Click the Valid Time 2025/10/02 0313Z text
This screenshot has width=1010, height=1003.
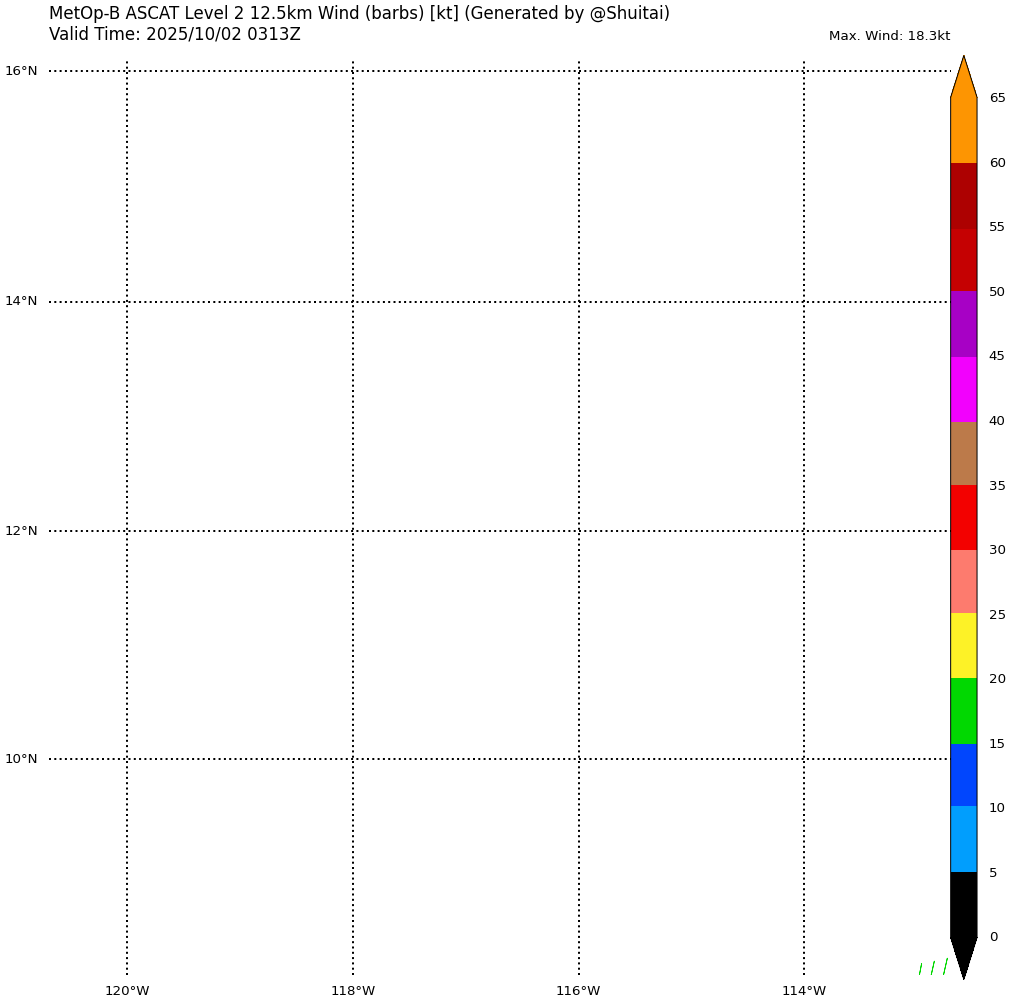pyautogui.click(x=174, y=35)
